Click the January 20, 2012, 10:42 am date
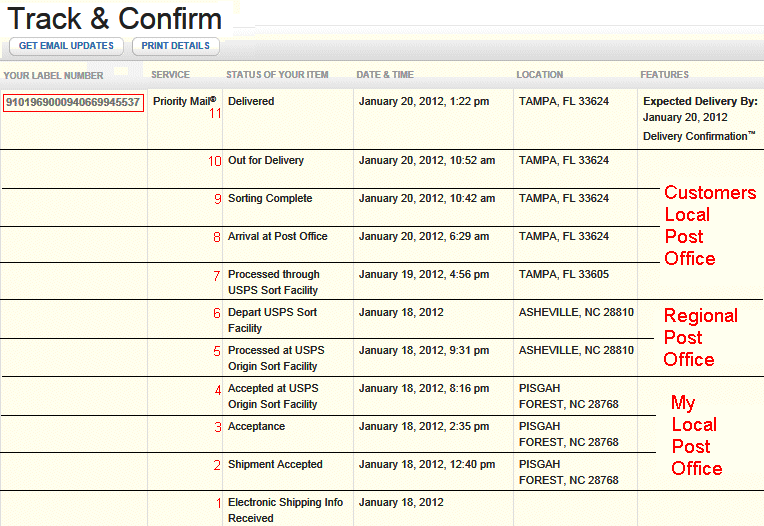The width and height of the screenshot is (764, 526). tap(427, 198)
